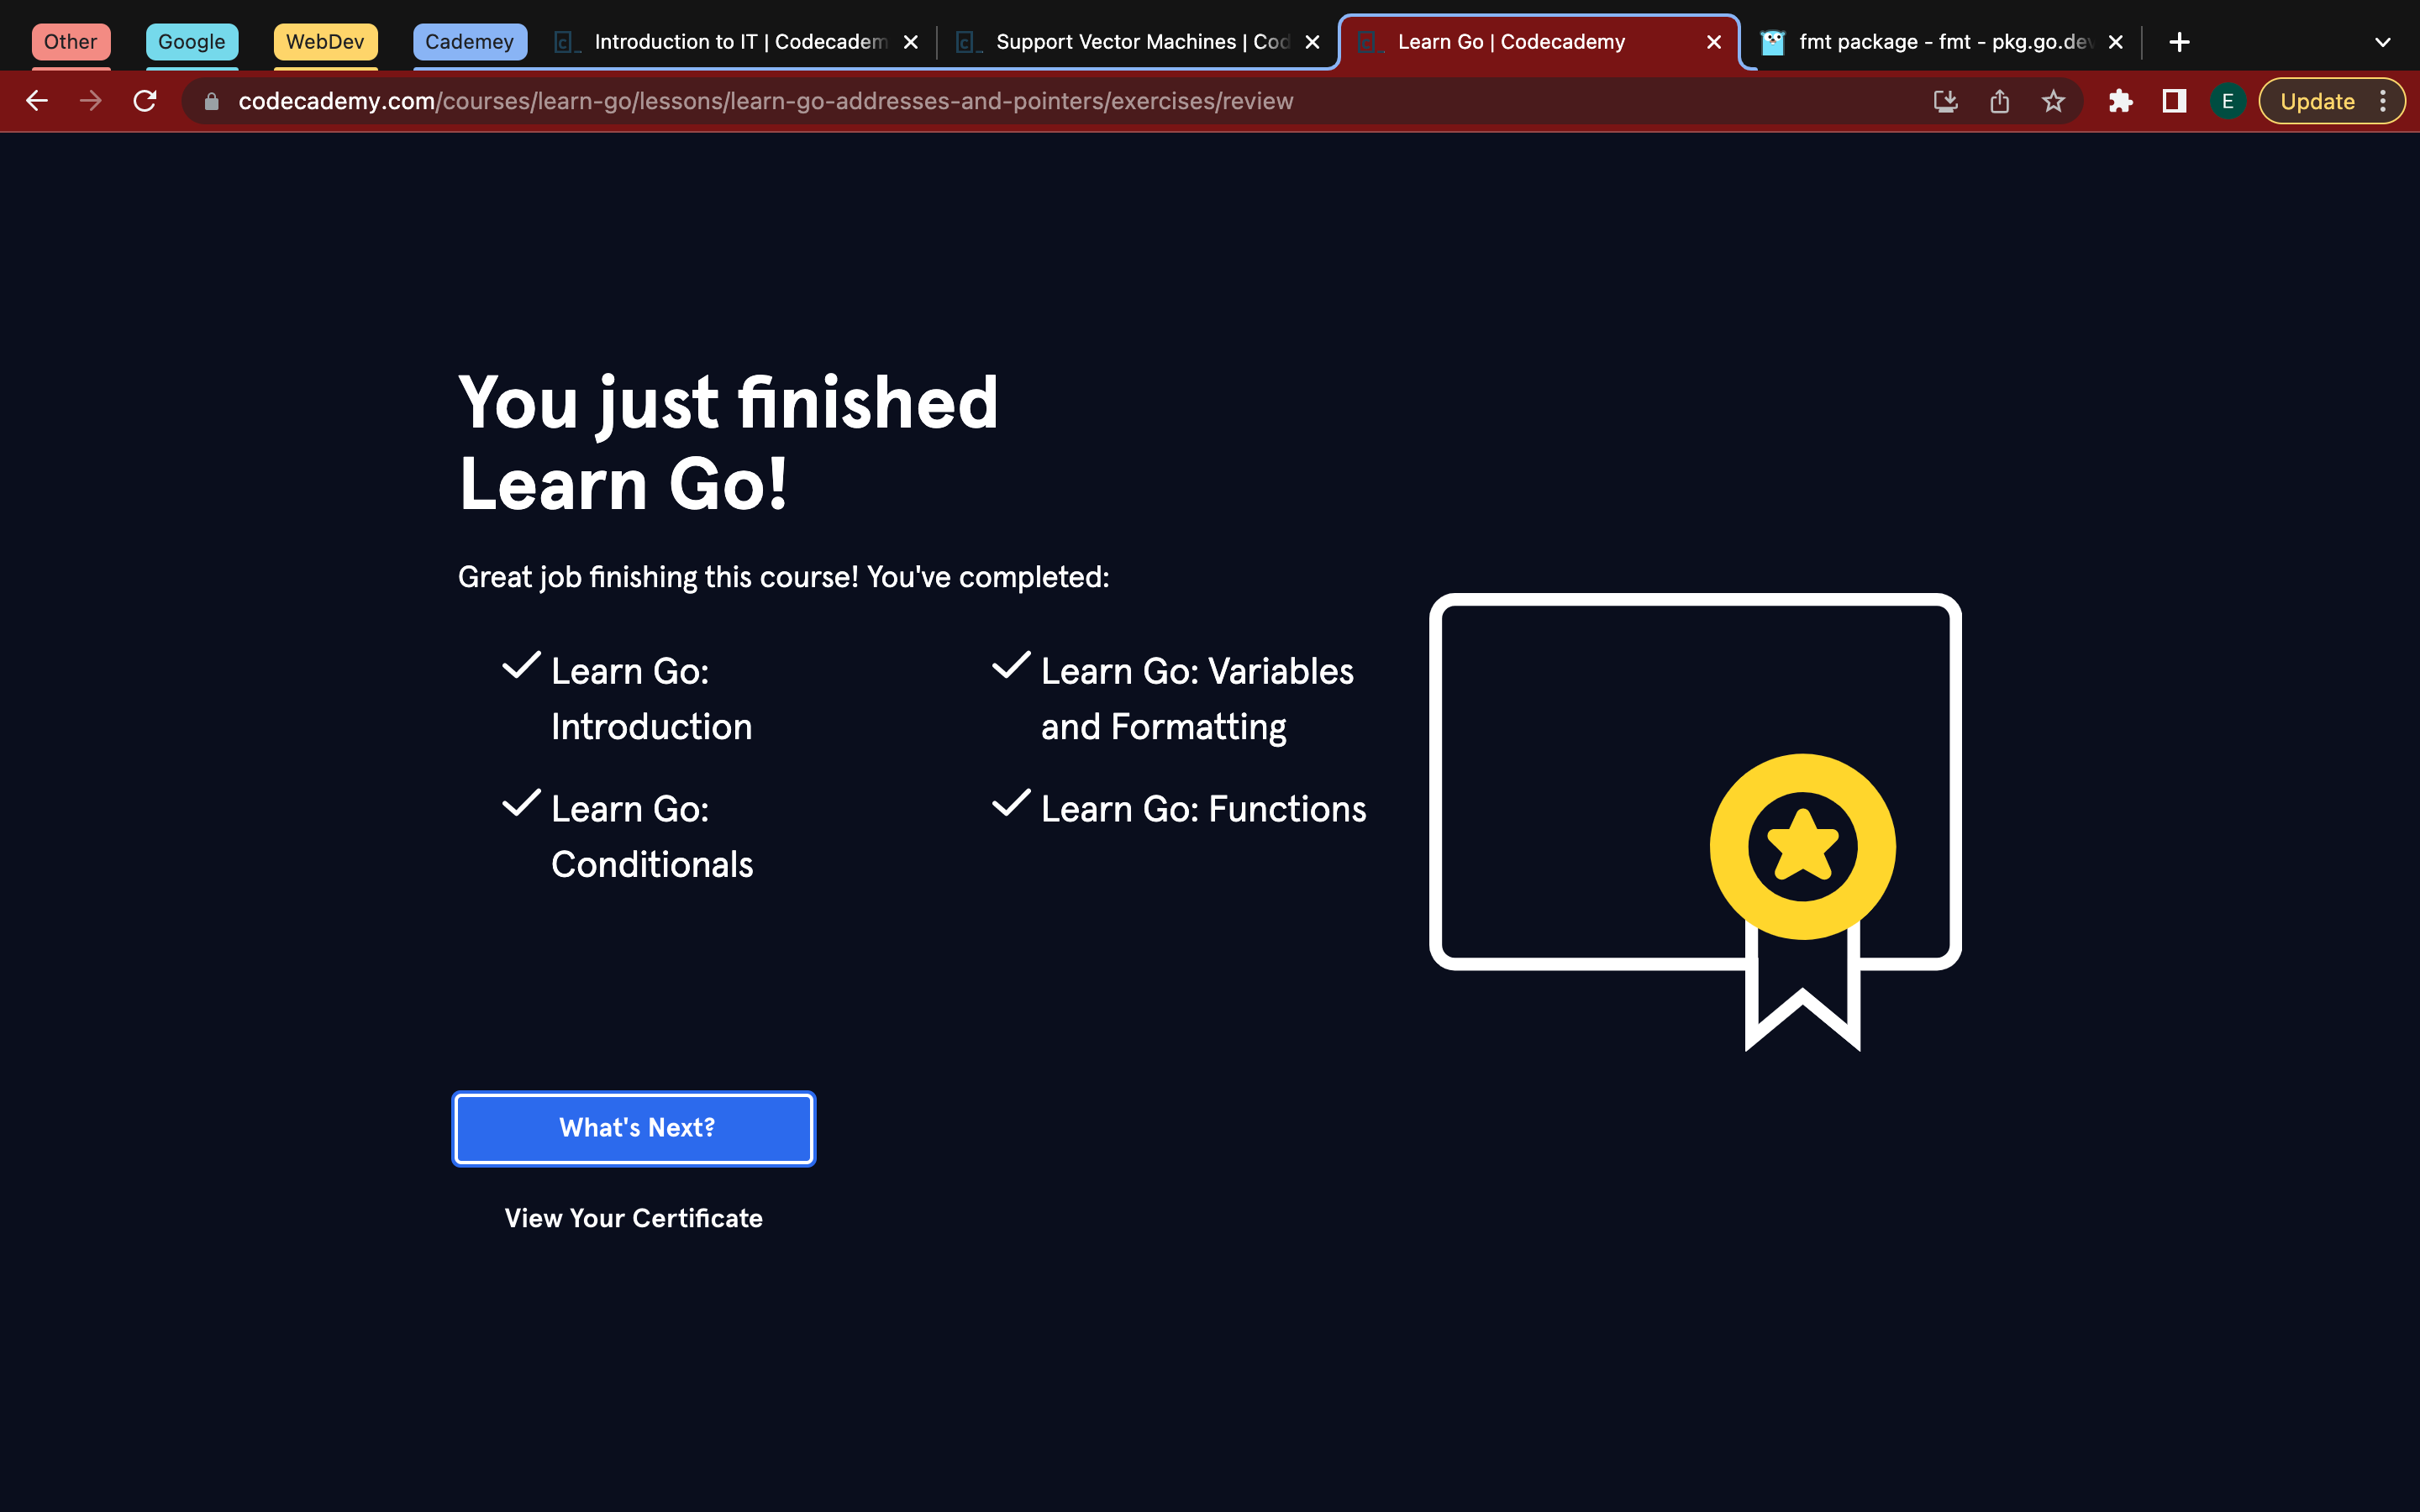
Task: Expand the Cademey tab group
Action: tap(469, 42)
